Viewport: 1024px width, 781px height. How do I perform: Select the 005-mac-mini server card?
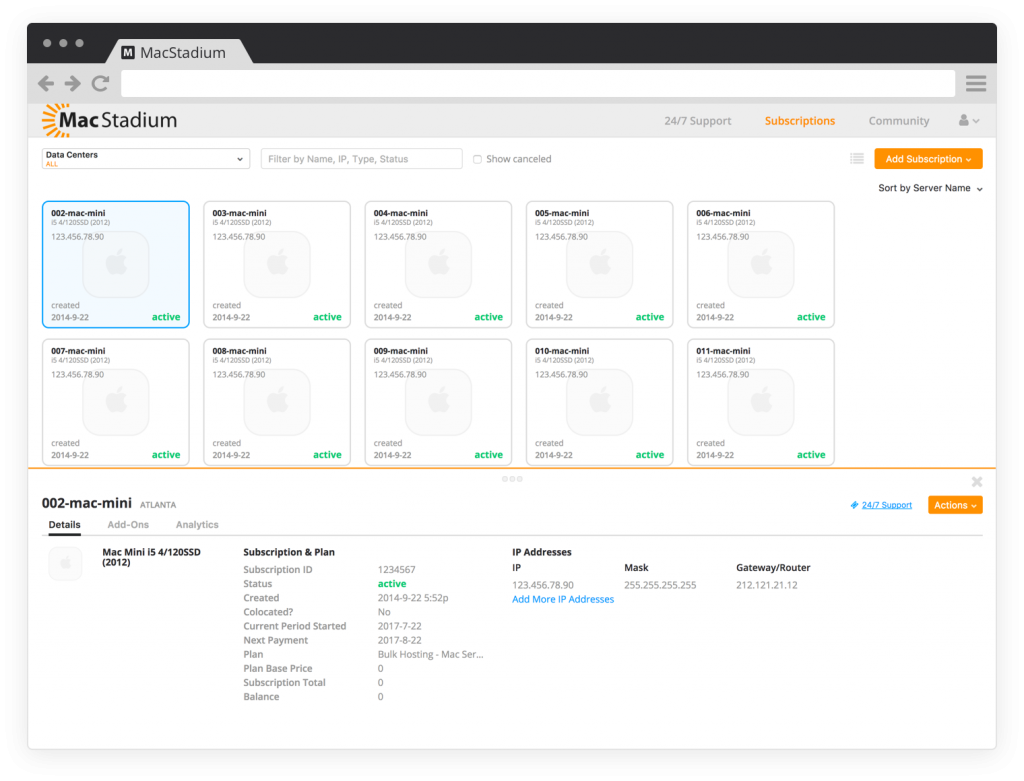(x=600, y=264)
